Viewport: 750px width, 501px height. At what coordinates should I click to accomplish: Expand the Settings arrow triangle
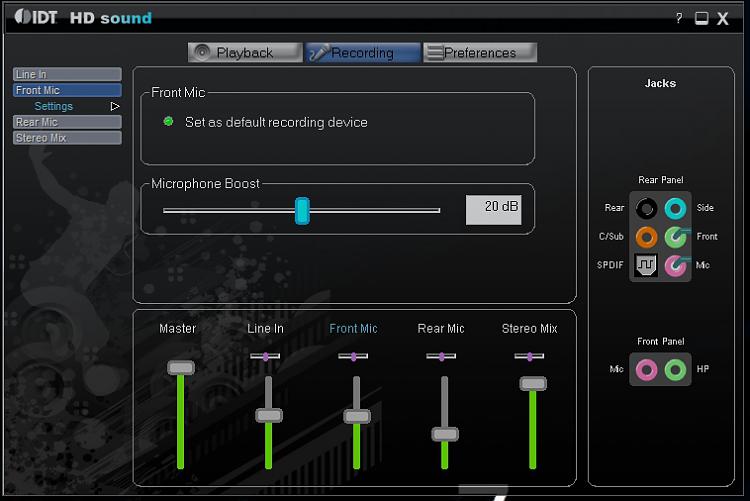115,106
